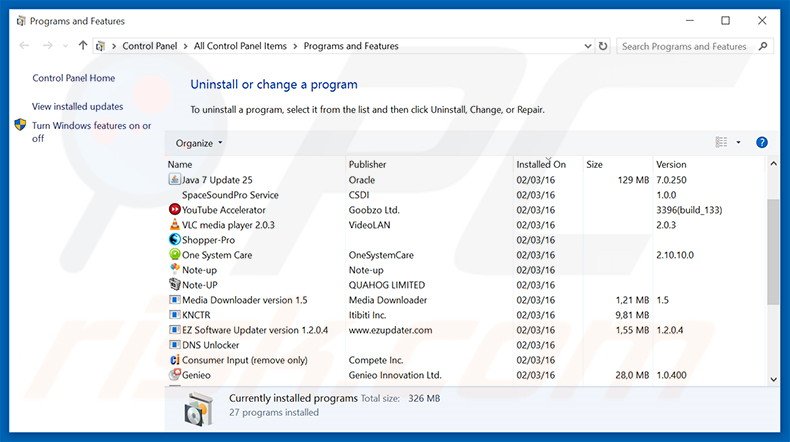Click the scrollbar down arrow
The image size is (790, 442).
773,380
